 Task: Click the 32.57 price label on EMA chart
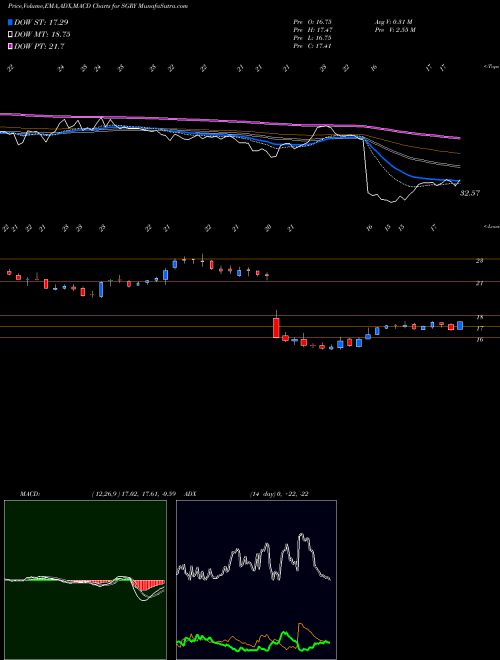[x=470, y=193]
